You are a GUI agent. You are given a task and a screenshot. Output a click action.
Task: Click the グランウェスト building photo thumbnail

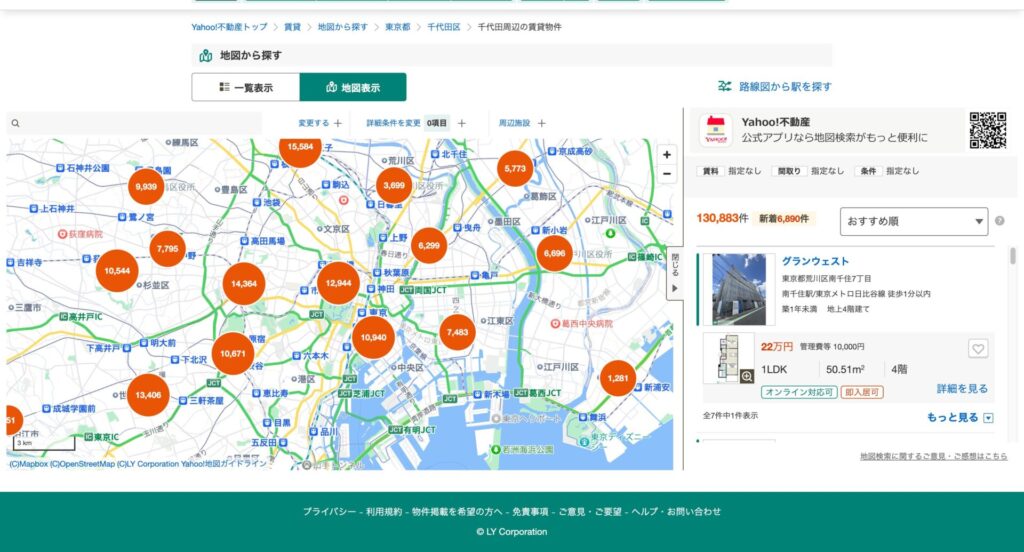coord(738,289)
